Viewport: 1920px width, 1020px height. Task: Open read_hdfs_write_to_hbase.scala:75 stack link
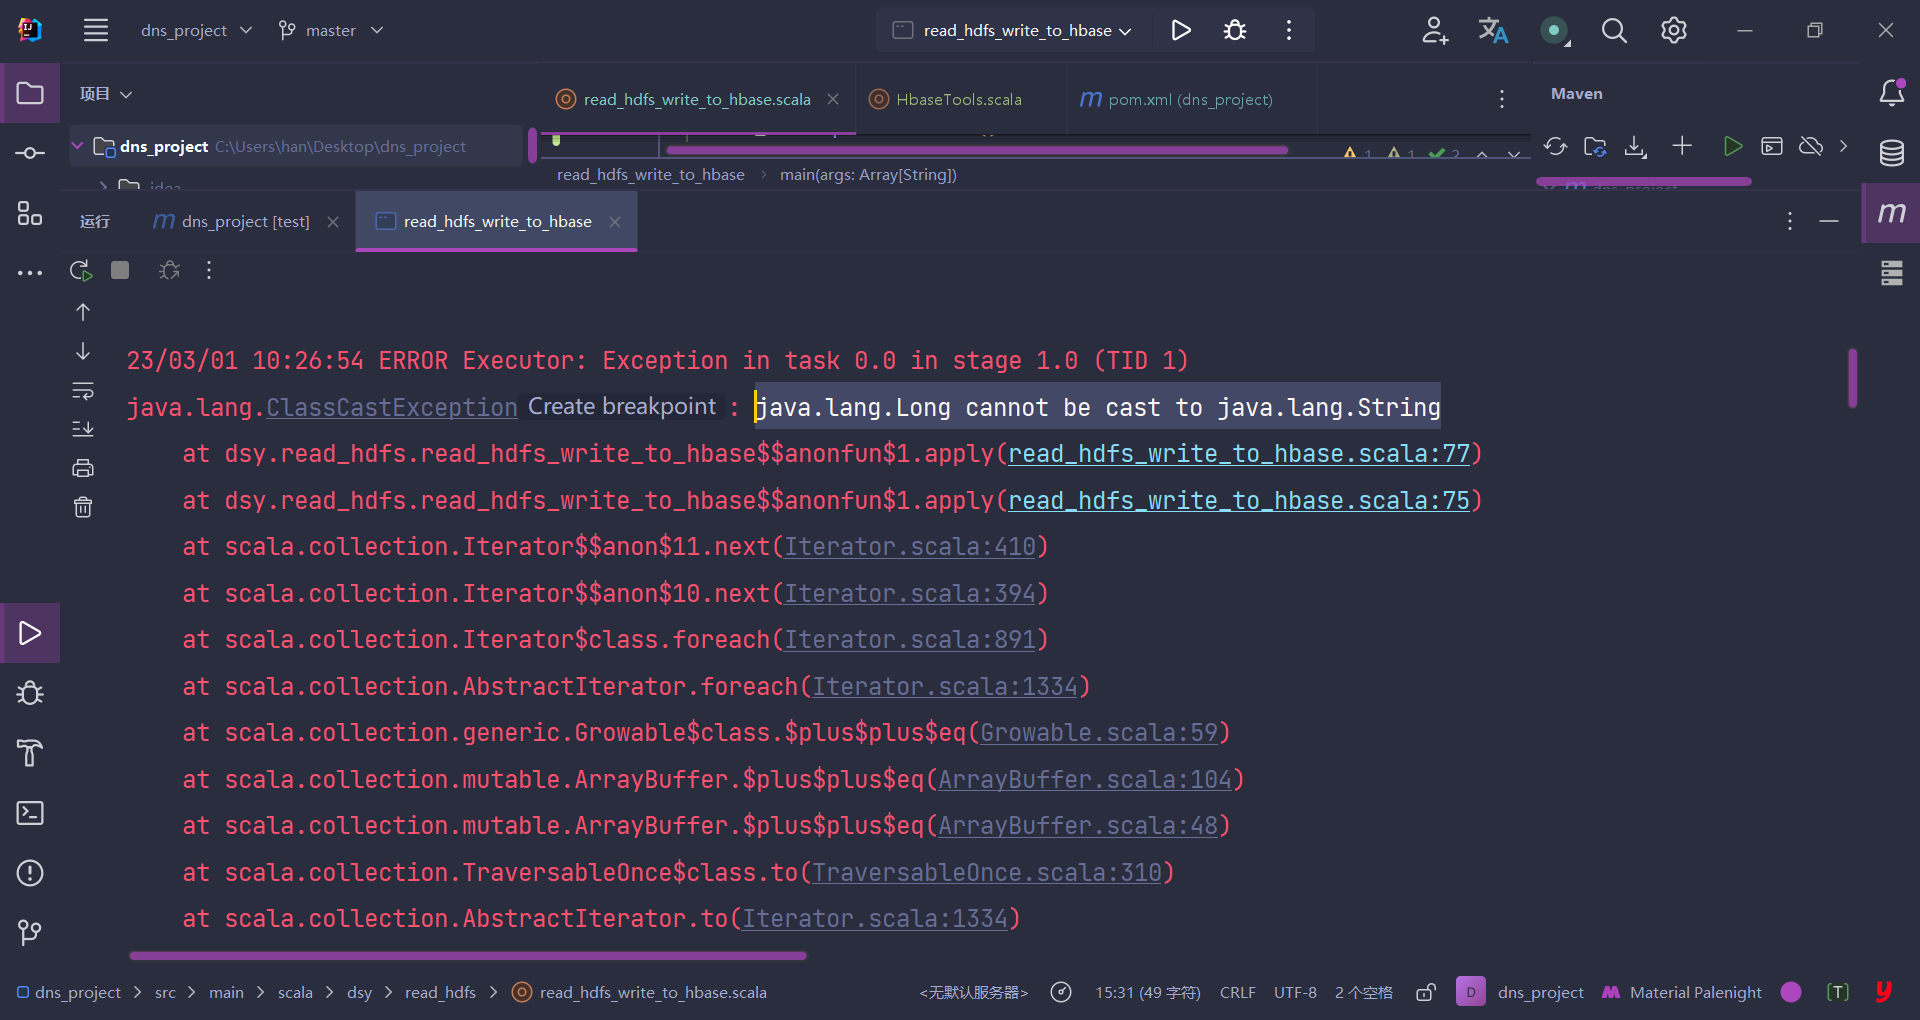pyautogui.click(x=1239, y=500)
